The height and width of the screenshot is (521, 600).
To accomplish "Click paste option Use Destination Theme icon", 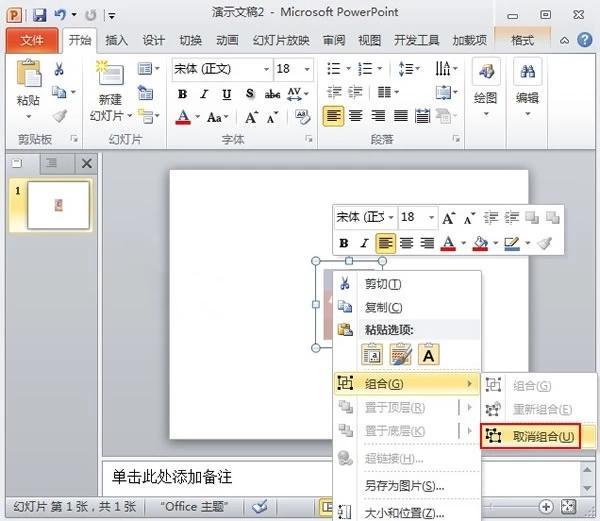I will (x=372, y=354).
